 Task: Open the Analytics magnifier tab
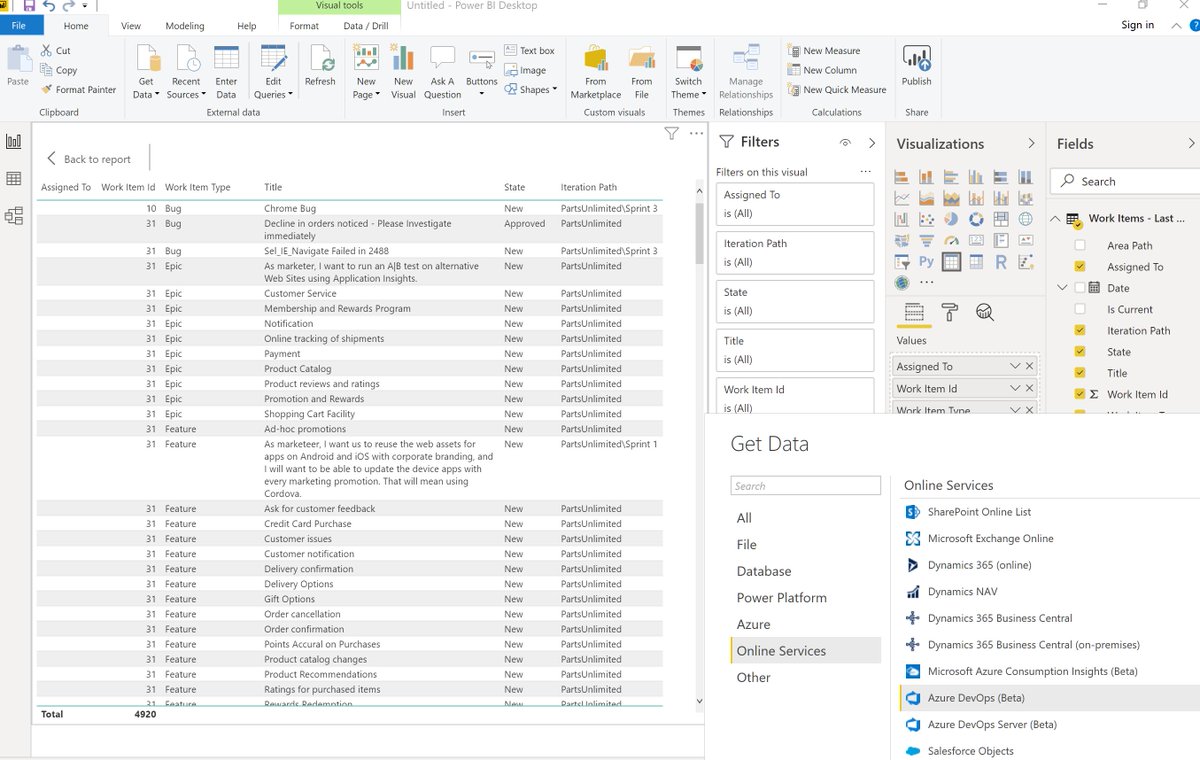[985, 313]
